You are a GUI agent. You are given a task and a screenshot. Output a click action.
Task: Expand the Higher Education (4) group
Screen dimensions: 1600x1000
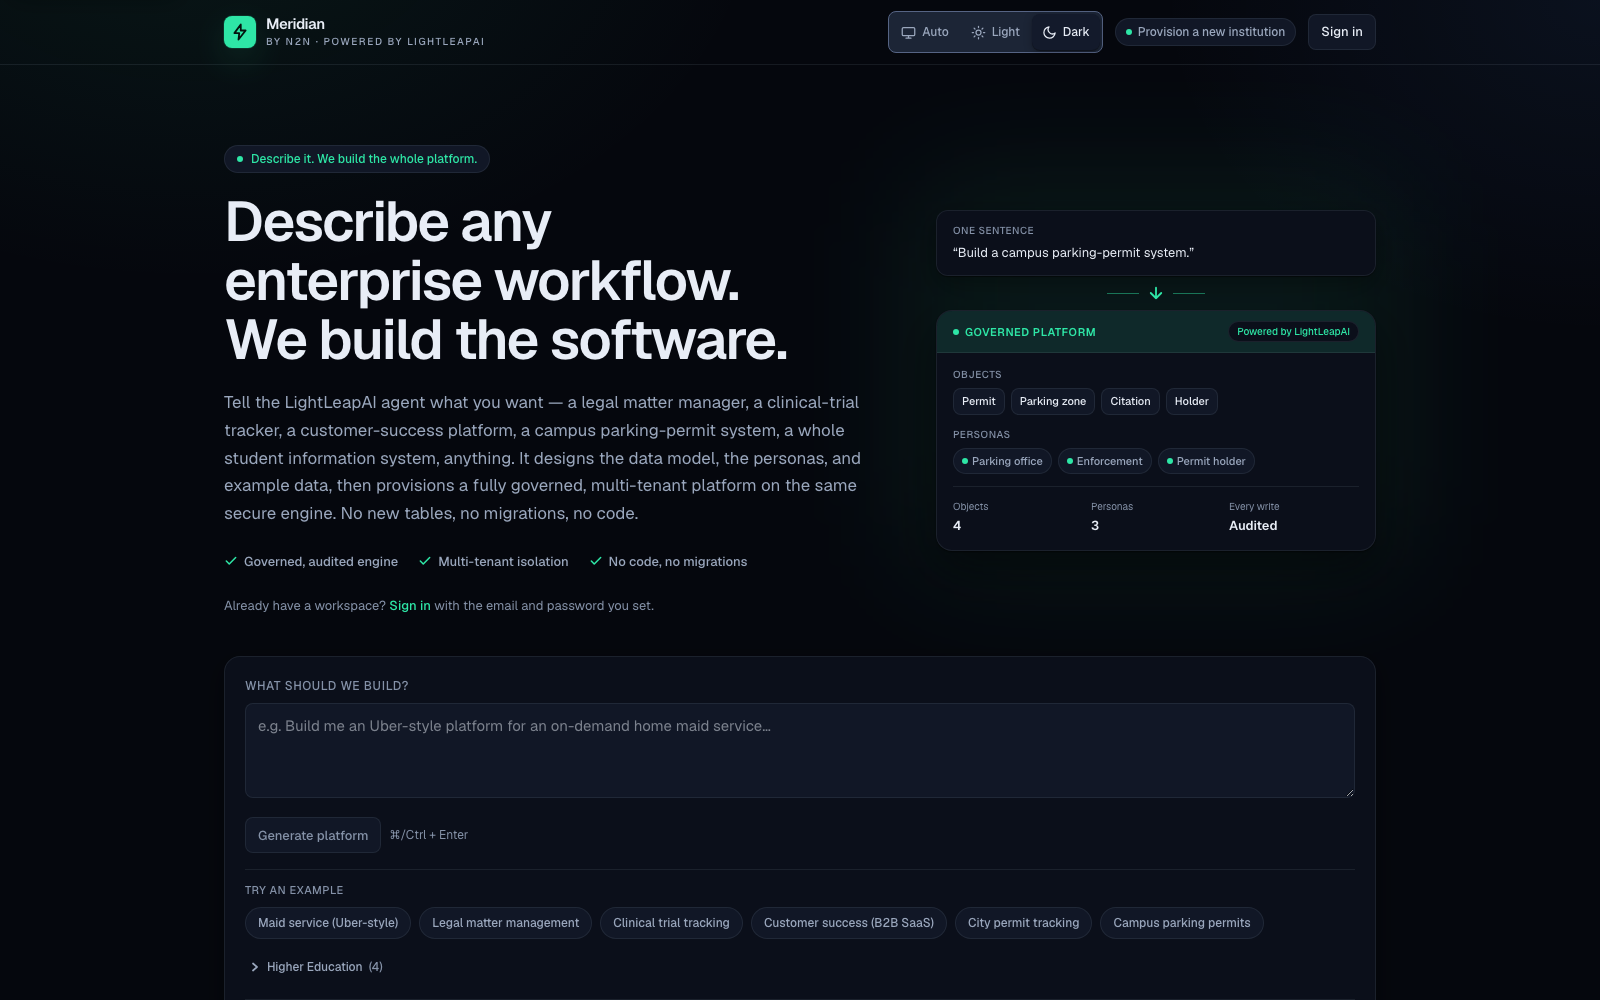pyautogui.click(x=316, y=967)
